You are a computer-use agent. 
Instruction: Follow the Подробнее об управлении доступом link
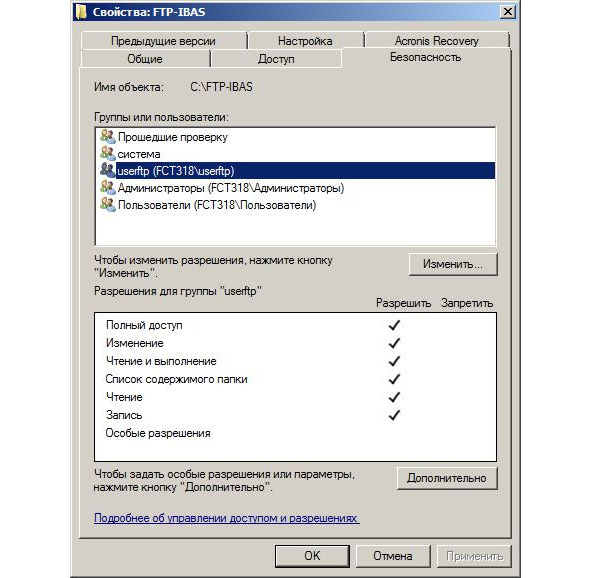click(227, 518)
